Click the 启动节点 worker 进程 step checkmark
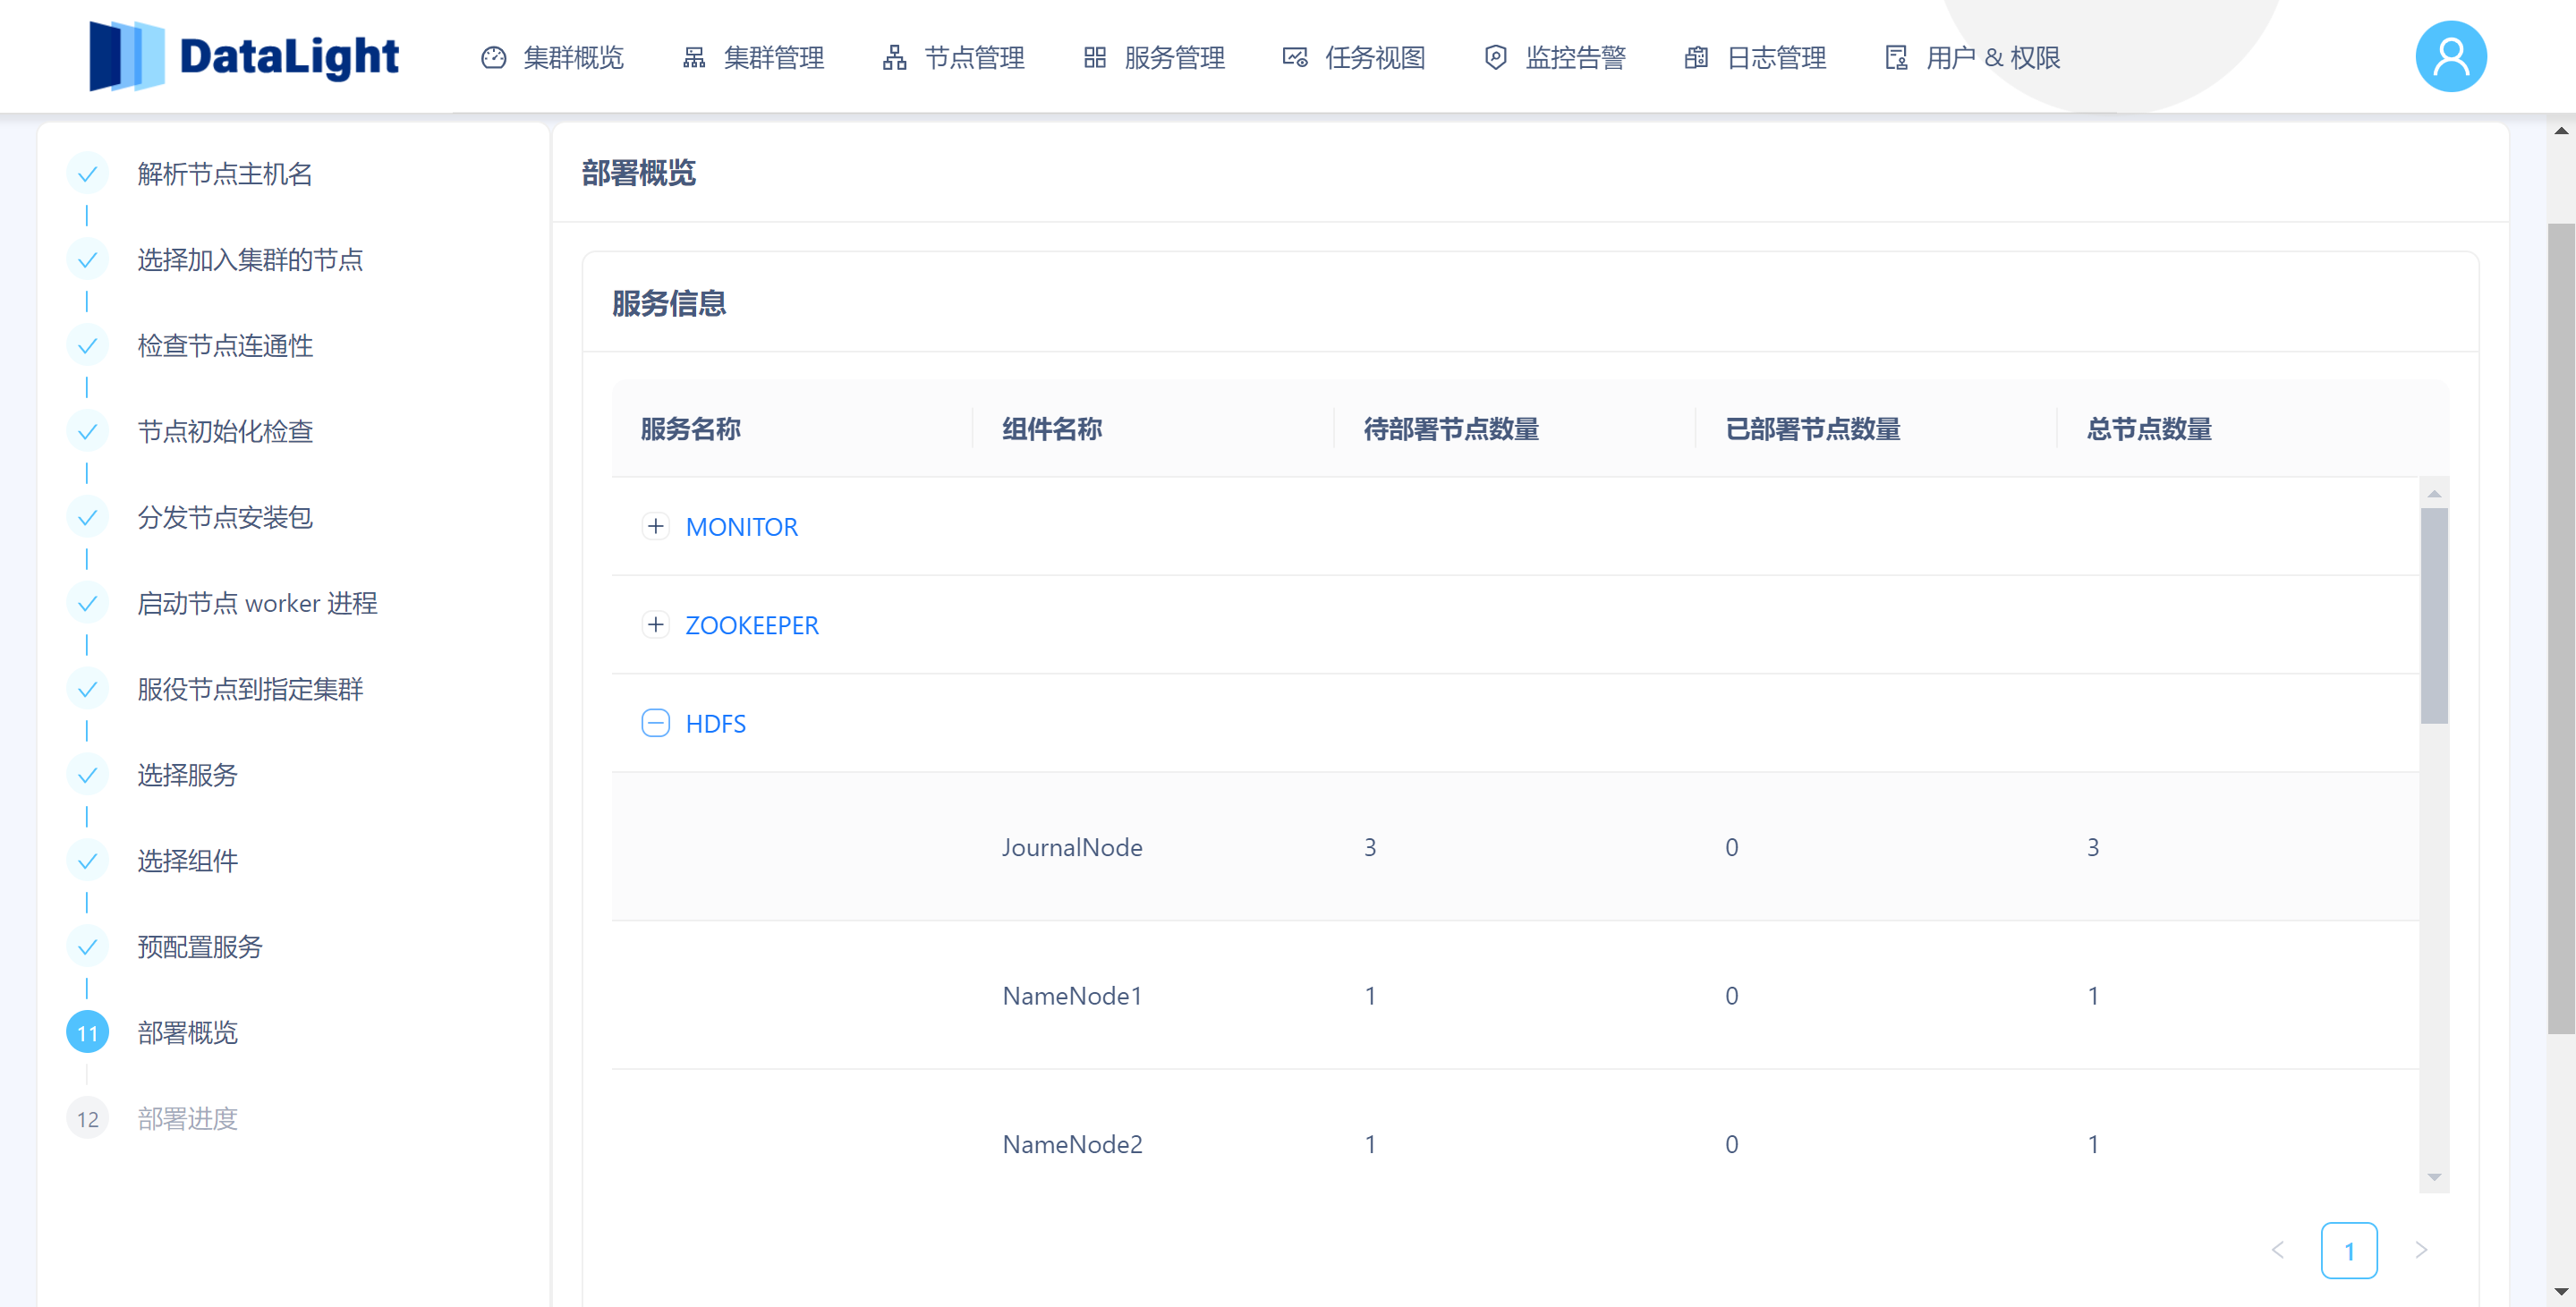 click(88, 604)
